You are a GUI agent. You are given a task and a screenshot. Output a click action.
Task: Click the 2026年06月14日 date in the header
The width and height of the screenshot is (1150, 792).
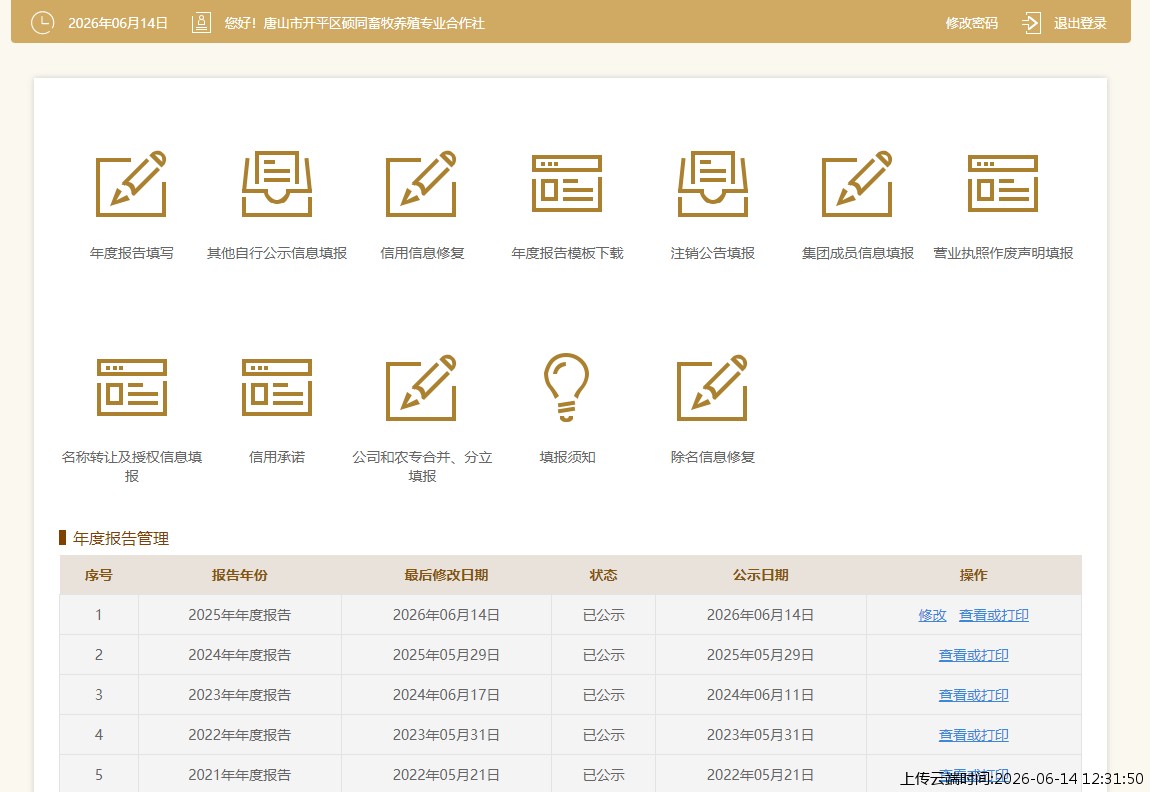click(118, 23)
